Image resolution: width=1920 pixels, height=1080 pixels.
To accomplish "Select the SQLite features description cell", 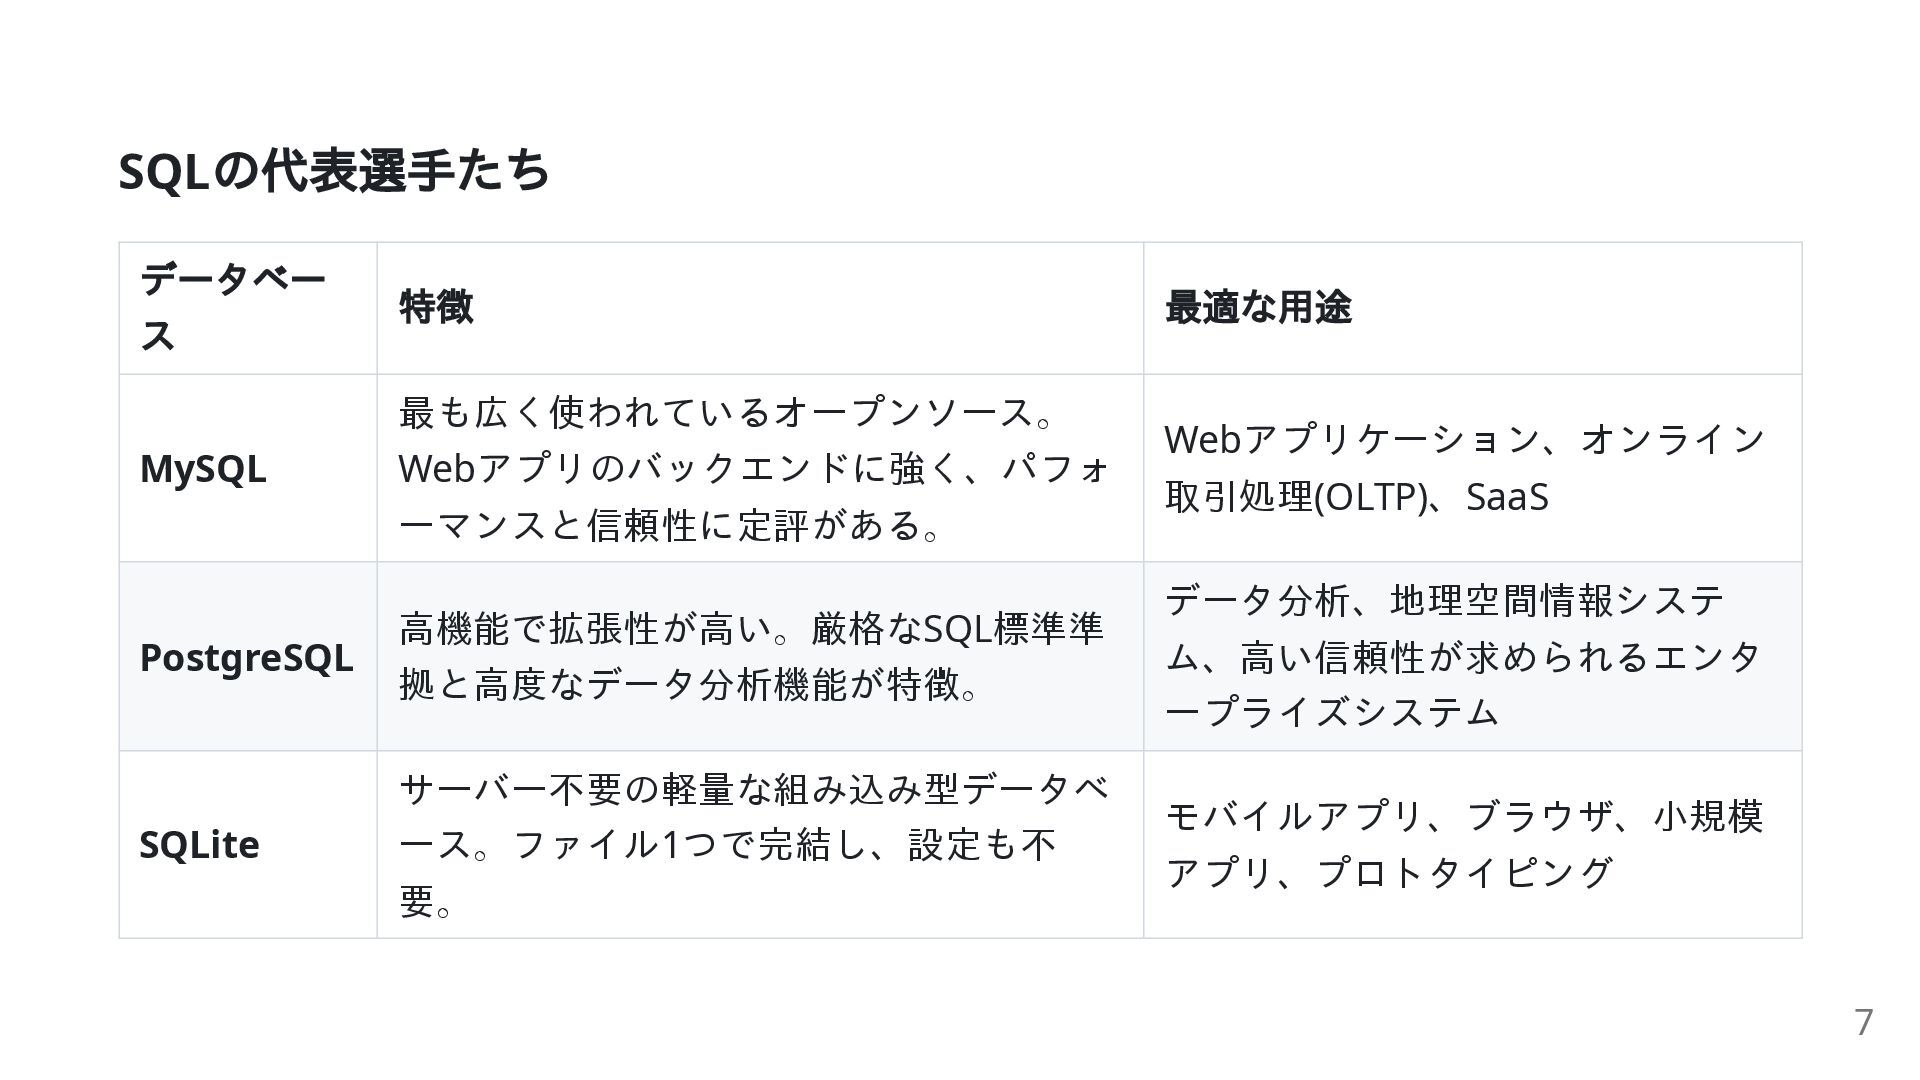I will tap(760, 845).
